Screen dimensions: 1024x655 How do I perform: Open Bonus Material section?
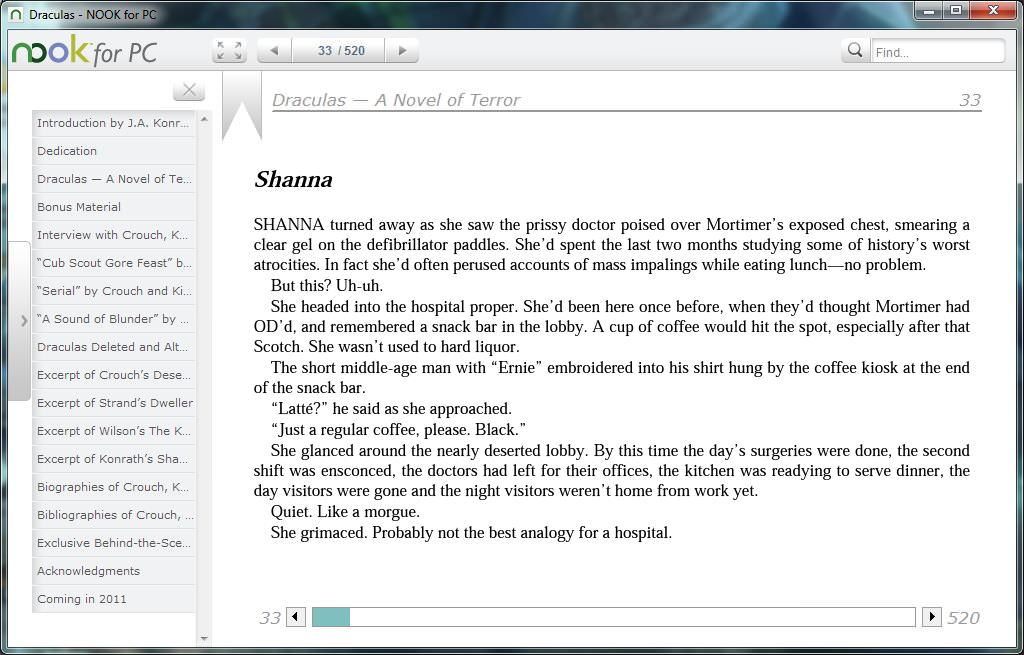[x=114, y=207]
